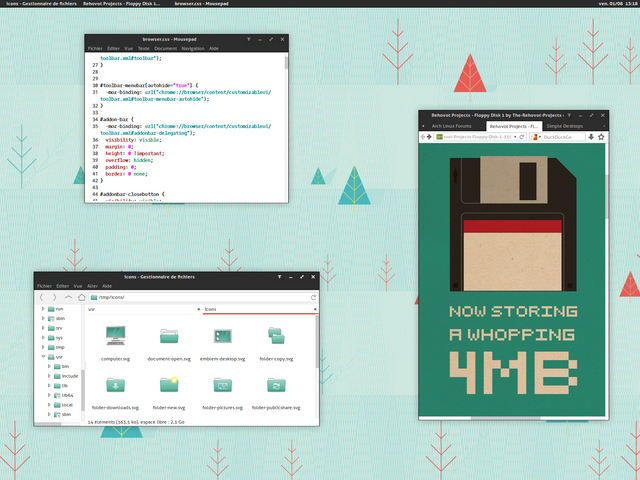The height and width of the screenshot is (480, 640).
Task: Click the clock in the top panel
Action: pos(617,4)
